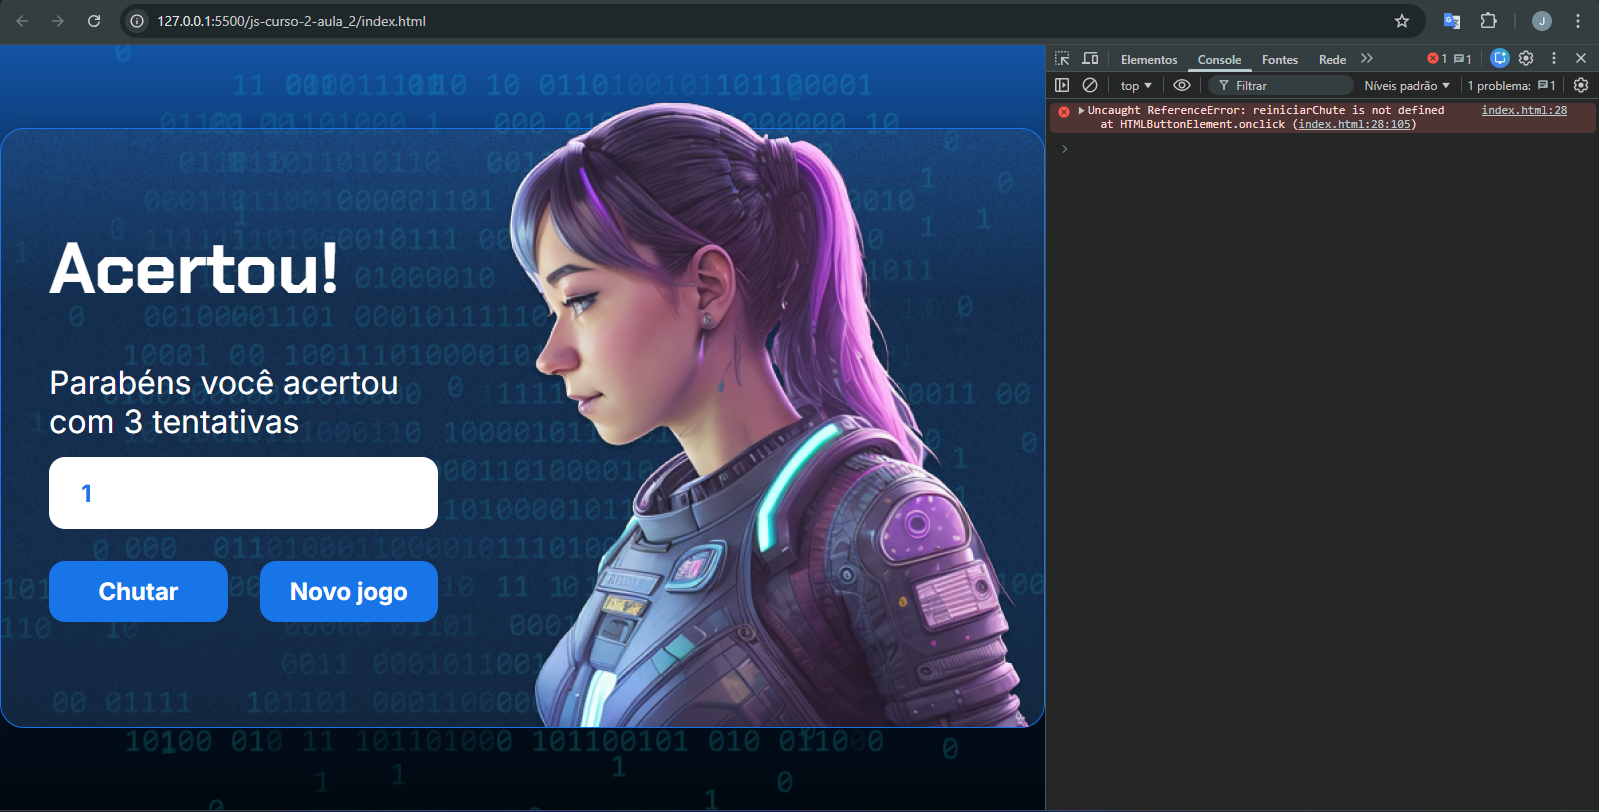The width and height of the screenshot is (1599, 812).
Task: Open the 1 problema issues link
Action: pyautogui.click(x=1511, y=86)
